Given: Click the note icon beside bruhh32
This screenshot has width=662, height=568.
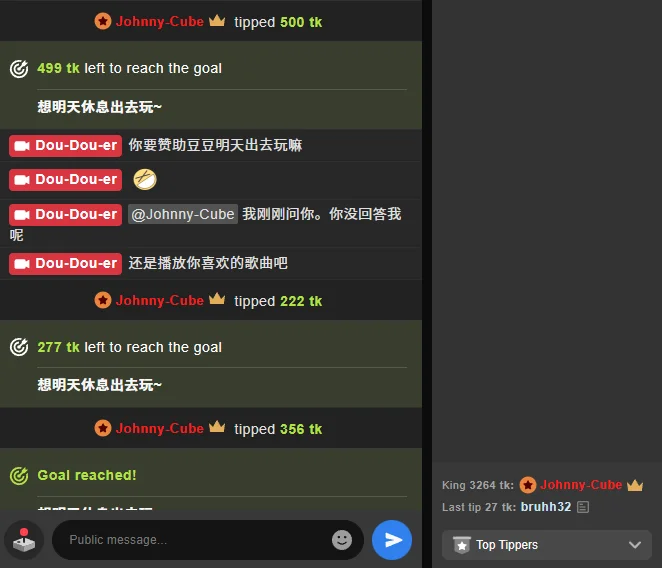Looking at the screenshot, I should (583, 507).
